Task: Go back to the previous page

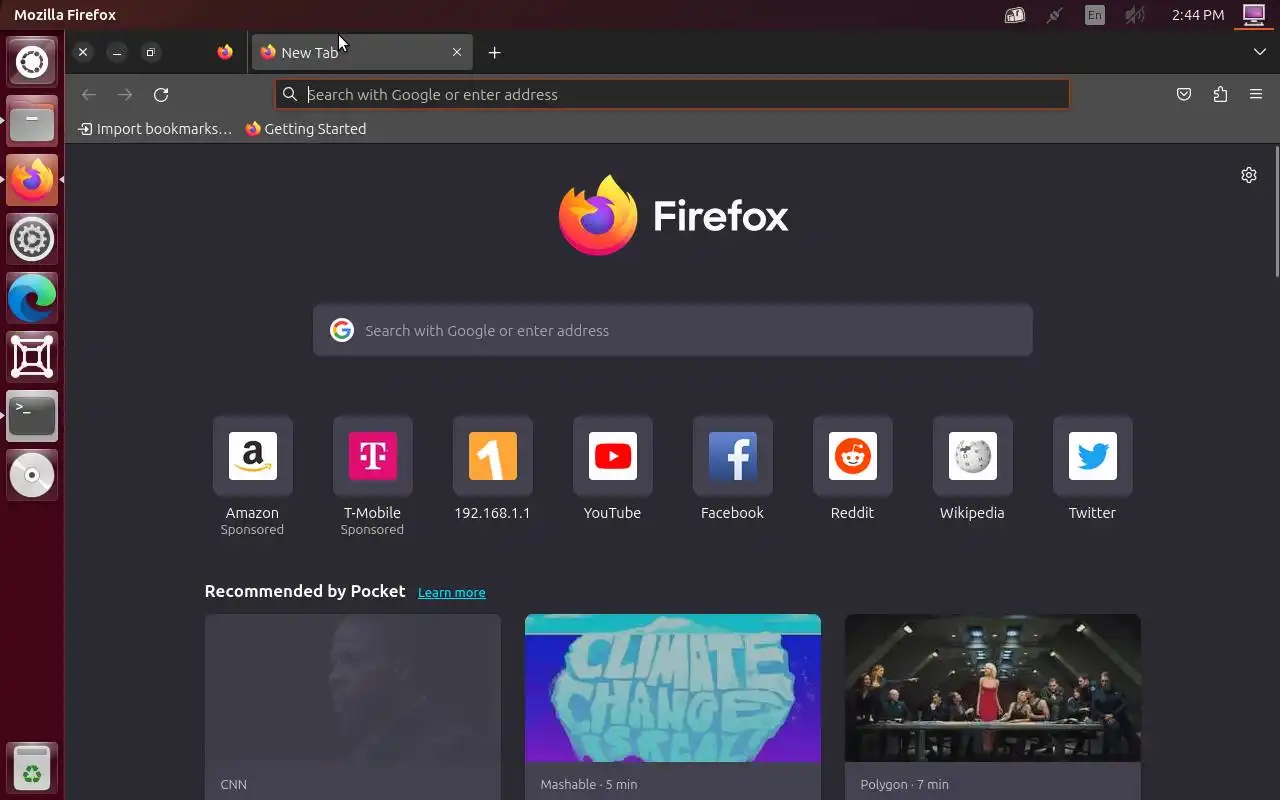Action: pyautogui.click(x=89, y=95)
